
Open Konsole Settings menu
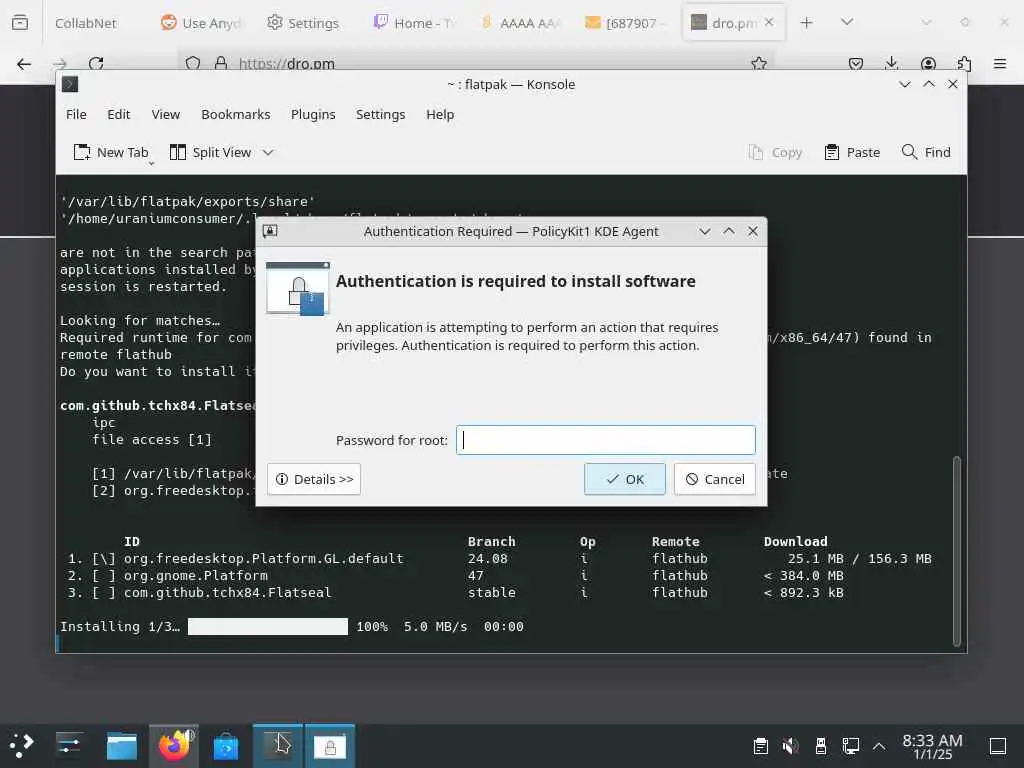(x=380, y=114)
